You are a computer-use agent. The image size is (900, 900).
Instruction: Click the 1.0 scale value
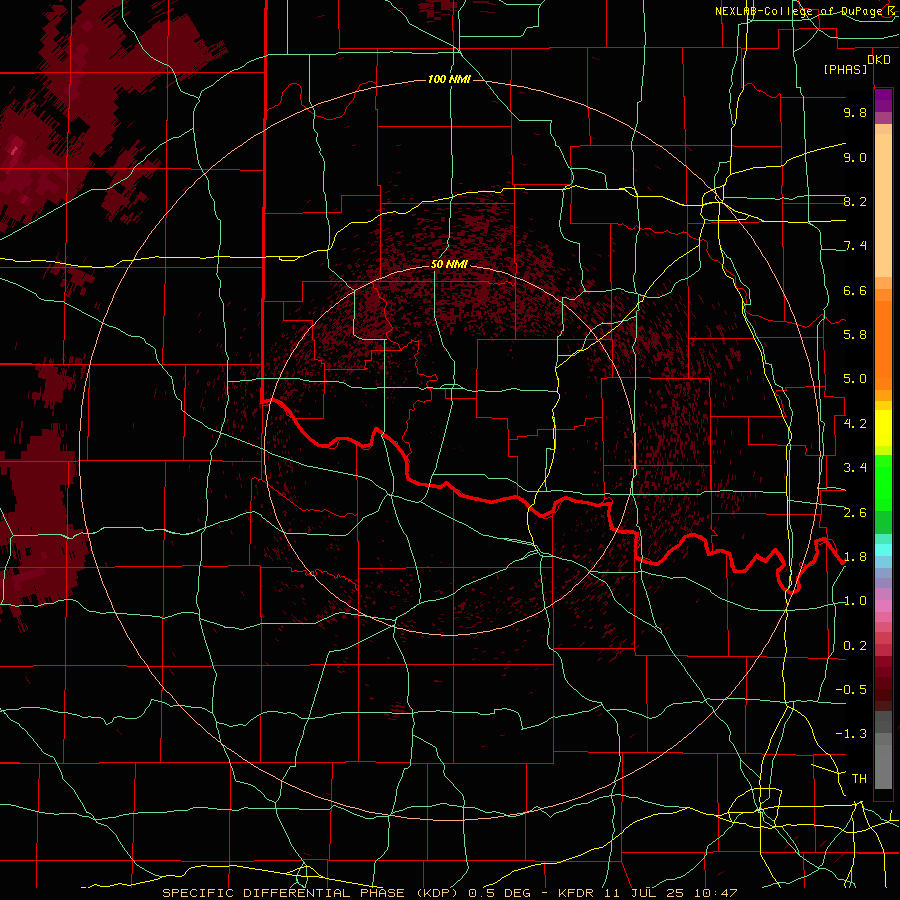click(855, 601)
